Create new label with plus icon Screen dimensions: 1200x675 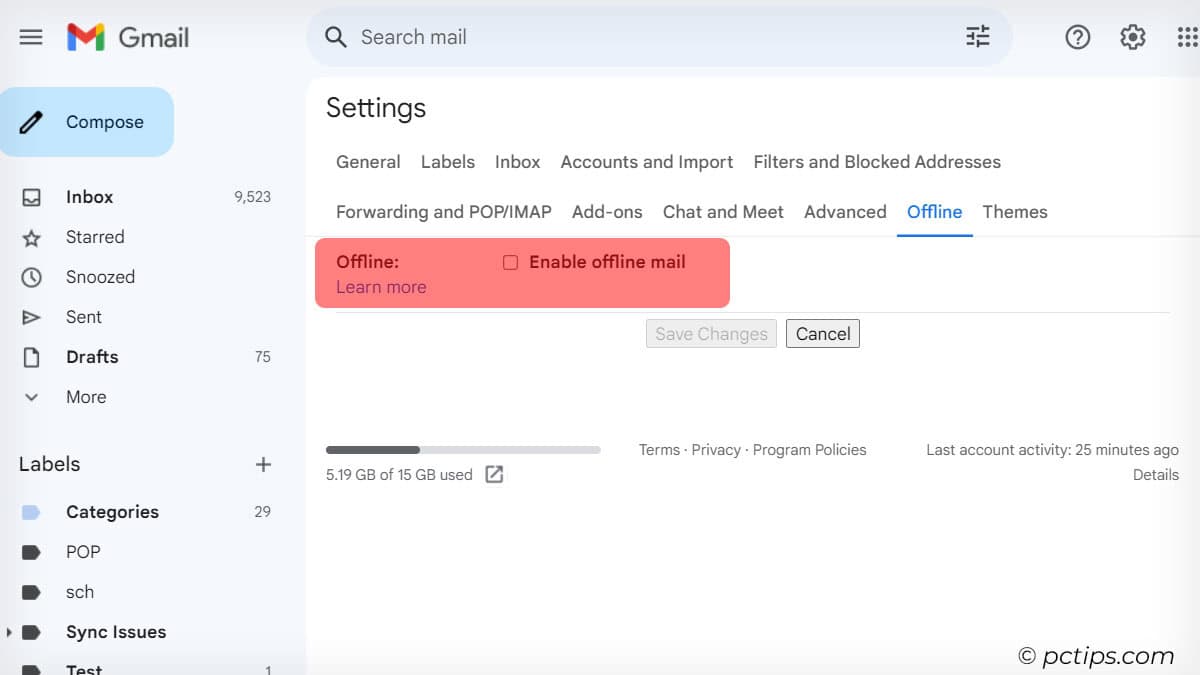[263, 464]
